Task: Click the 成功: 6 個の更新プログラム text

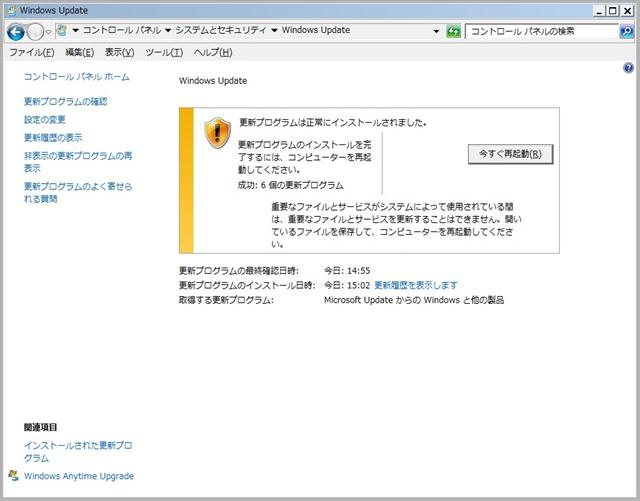Action: coord(291,185)
